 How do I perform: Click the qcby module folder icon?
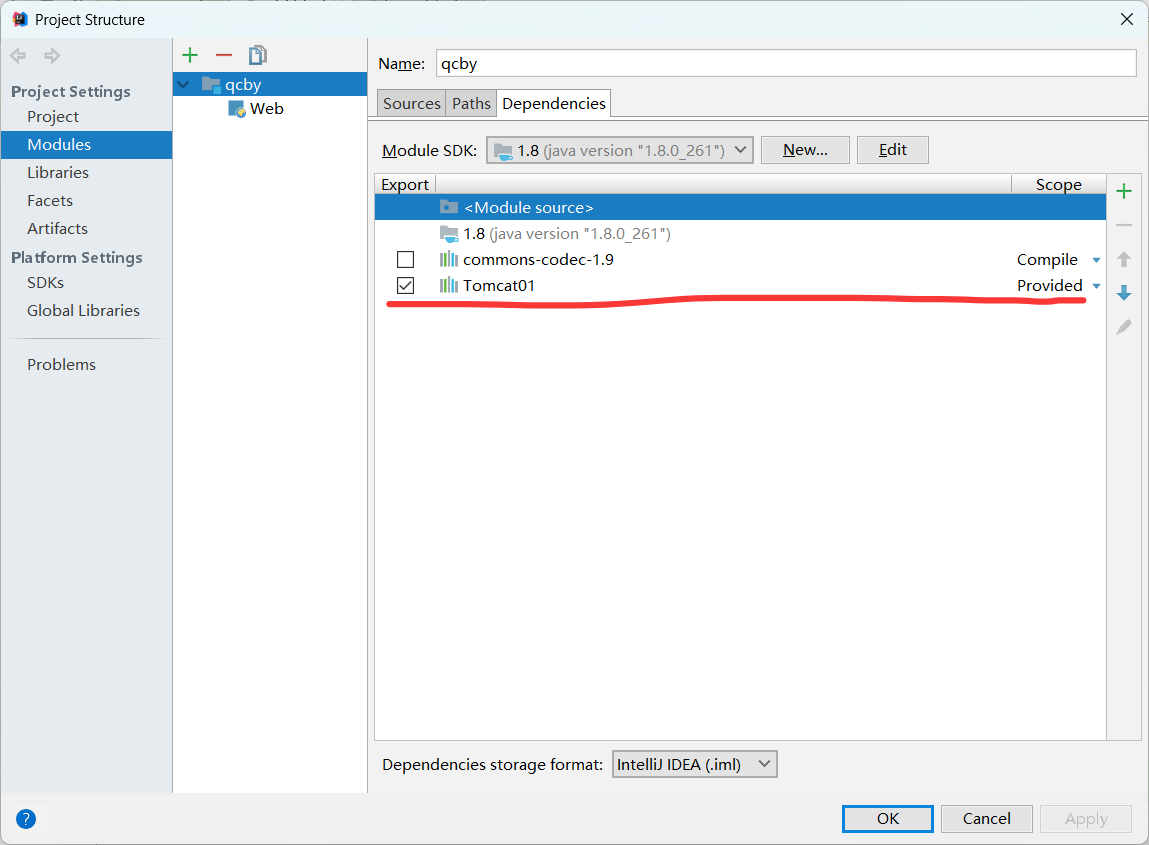click(x=211, y=84)
